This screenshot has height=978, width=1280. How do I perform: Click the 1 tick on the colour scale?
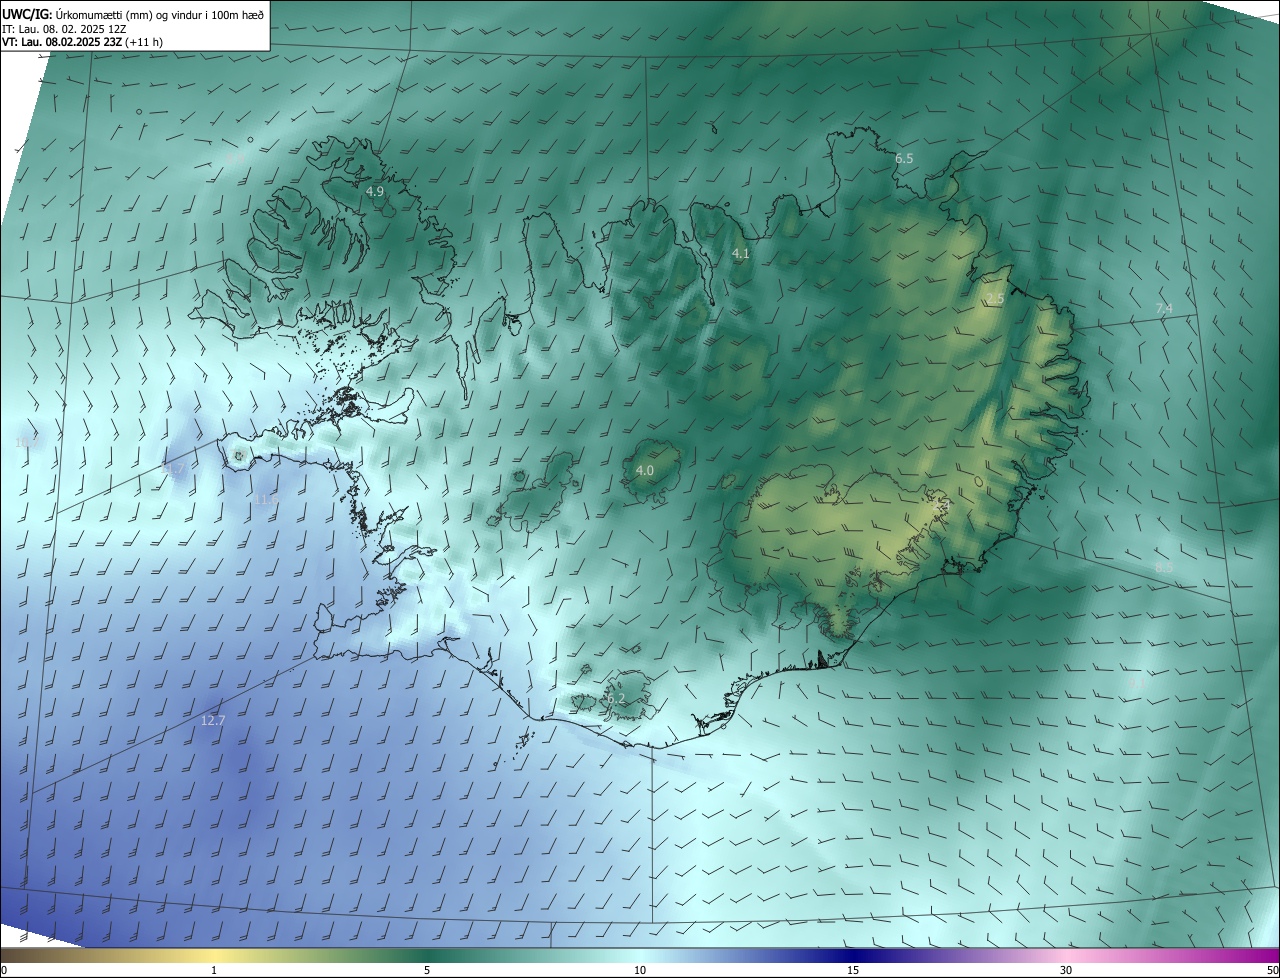pyautogui.click(x=214, y=971)
